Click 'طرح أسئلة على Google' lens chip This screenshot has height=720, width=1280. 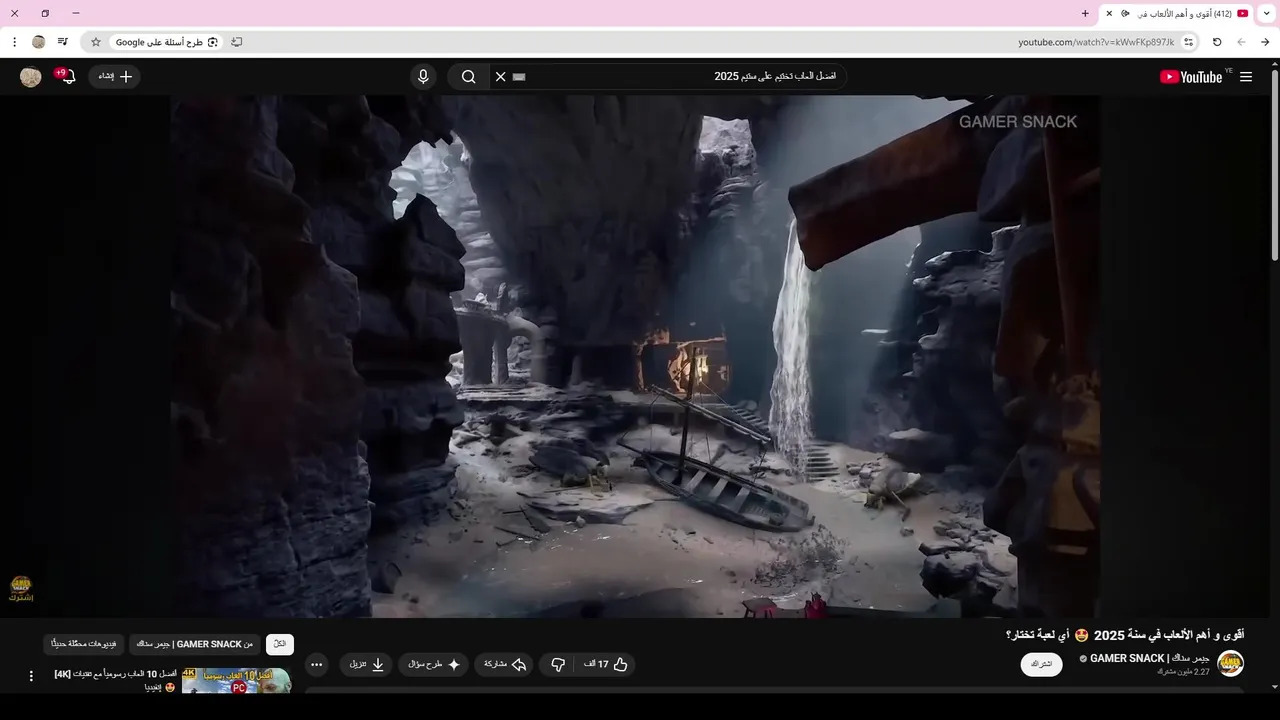tap(165, 42)
